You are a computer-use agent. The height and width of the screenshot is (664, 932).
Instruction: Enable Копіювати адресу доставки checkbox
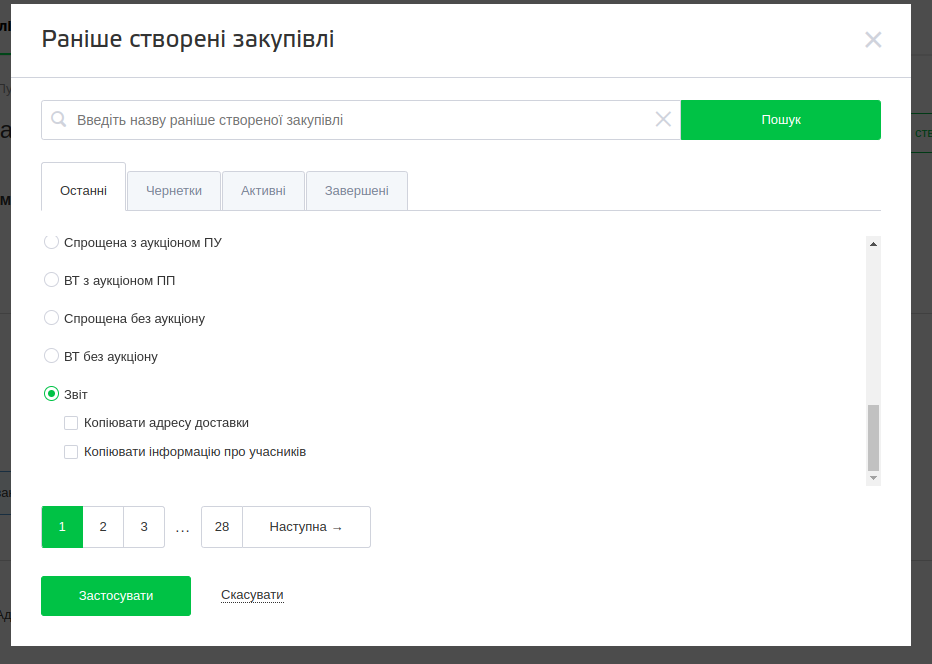[71, 423]
